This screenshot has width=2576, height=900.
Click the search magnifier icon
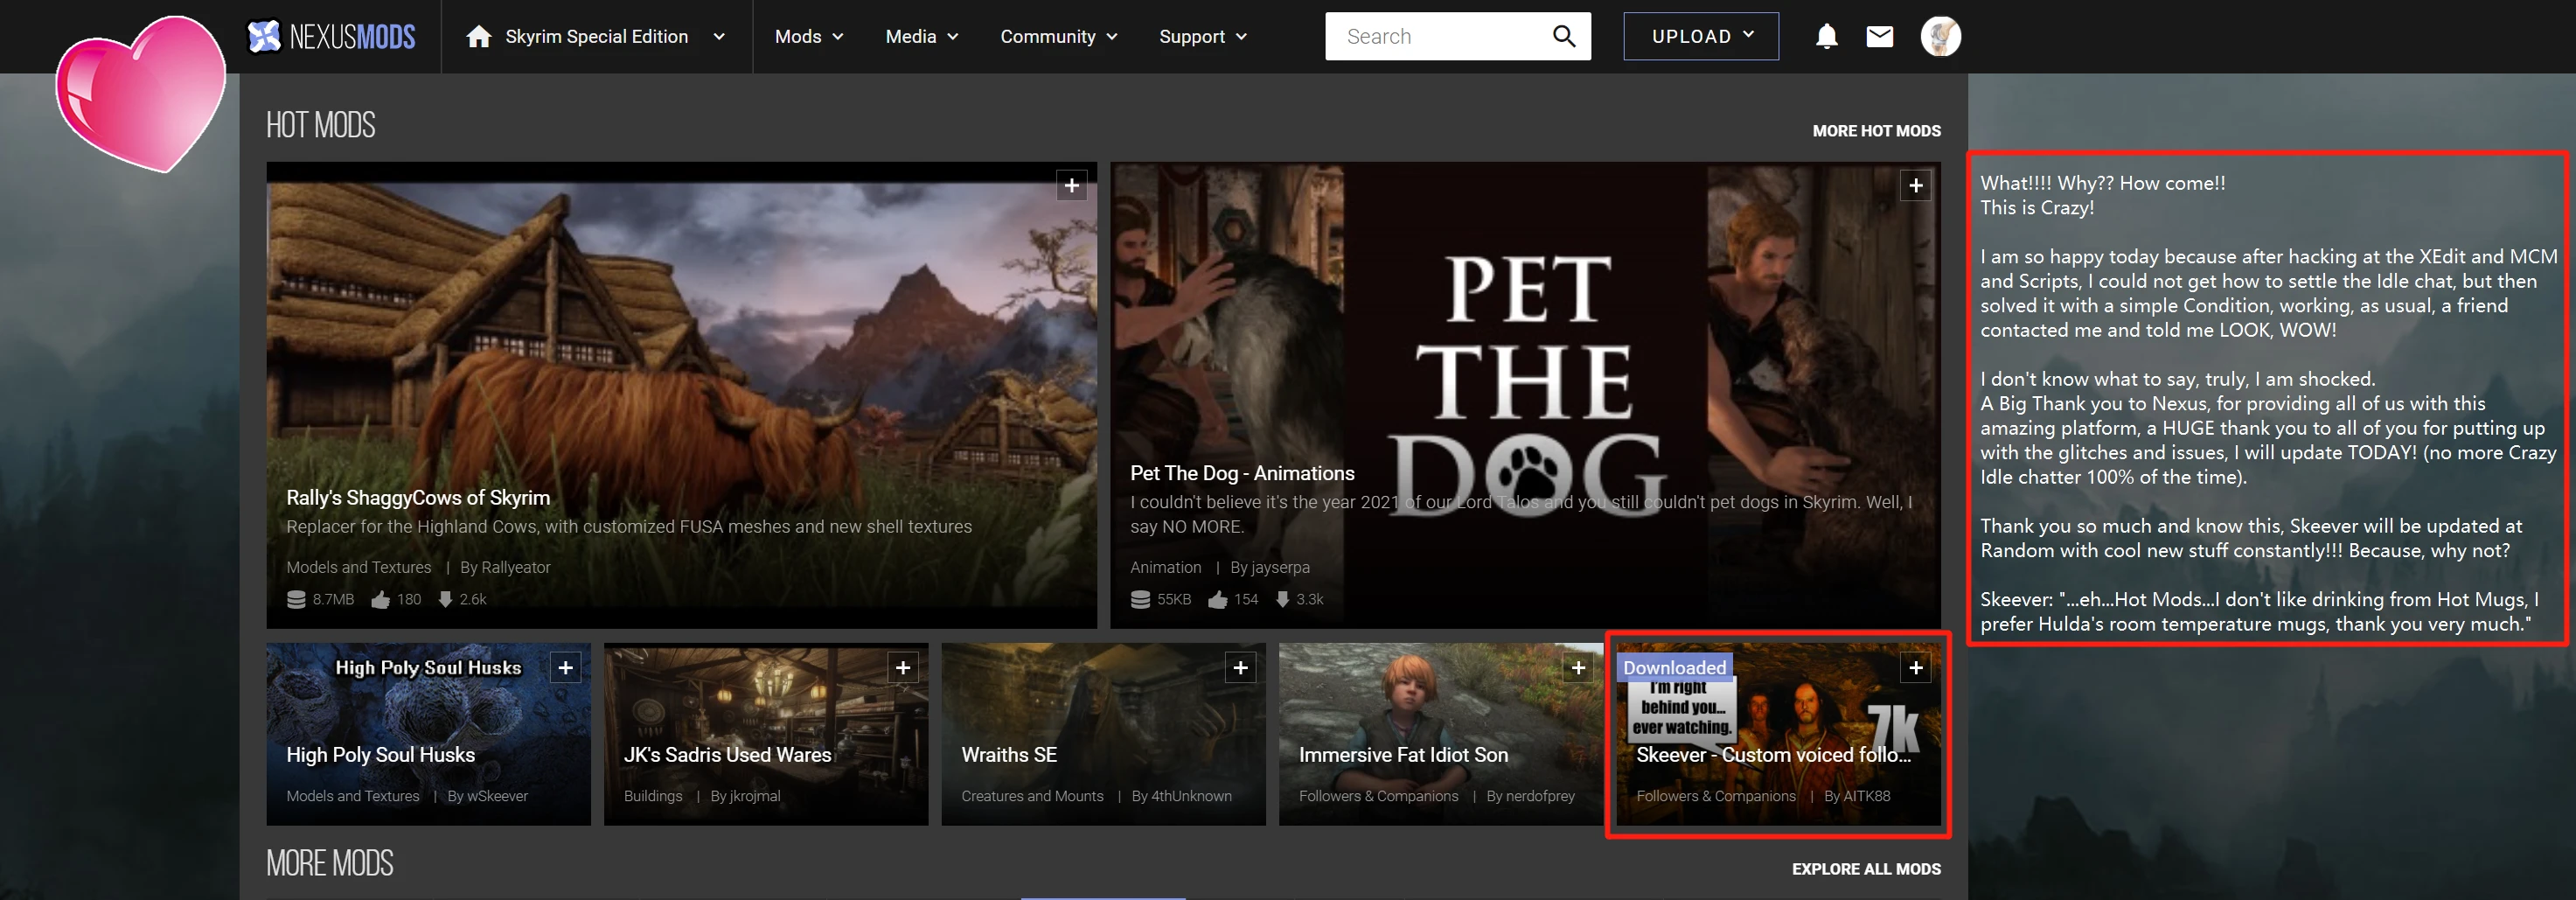point(1564,37)
